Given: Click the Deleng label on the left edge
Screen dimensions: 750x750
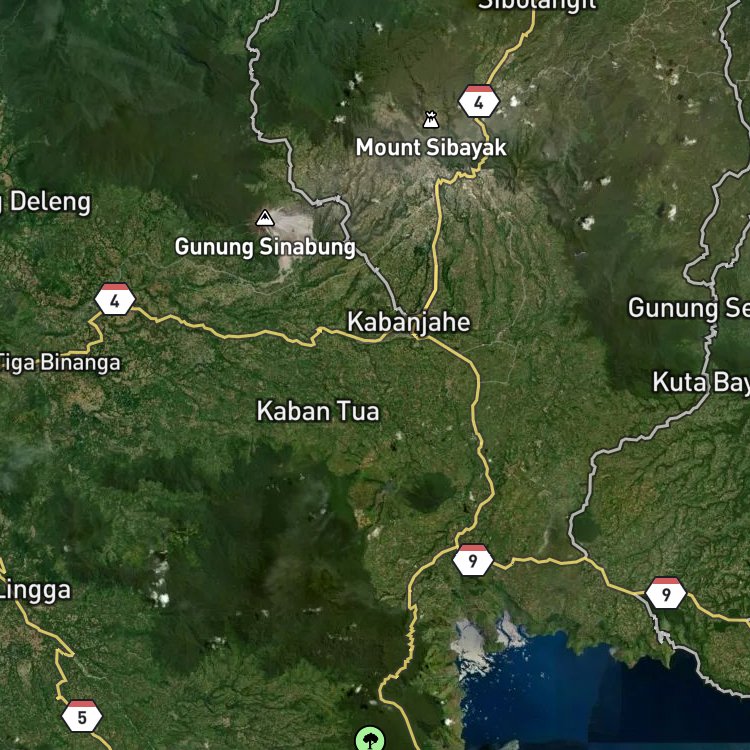Looking at the screenshot, I should pos(46,202).
